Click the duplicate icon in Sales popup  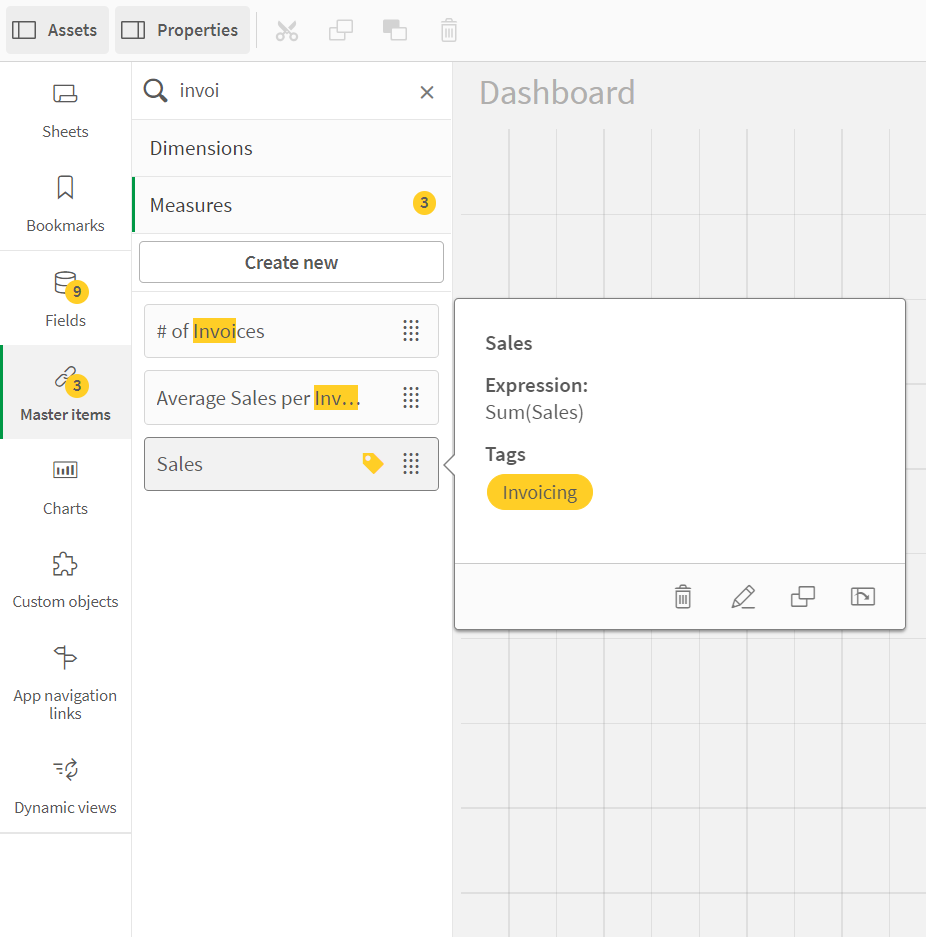[802, 597]
